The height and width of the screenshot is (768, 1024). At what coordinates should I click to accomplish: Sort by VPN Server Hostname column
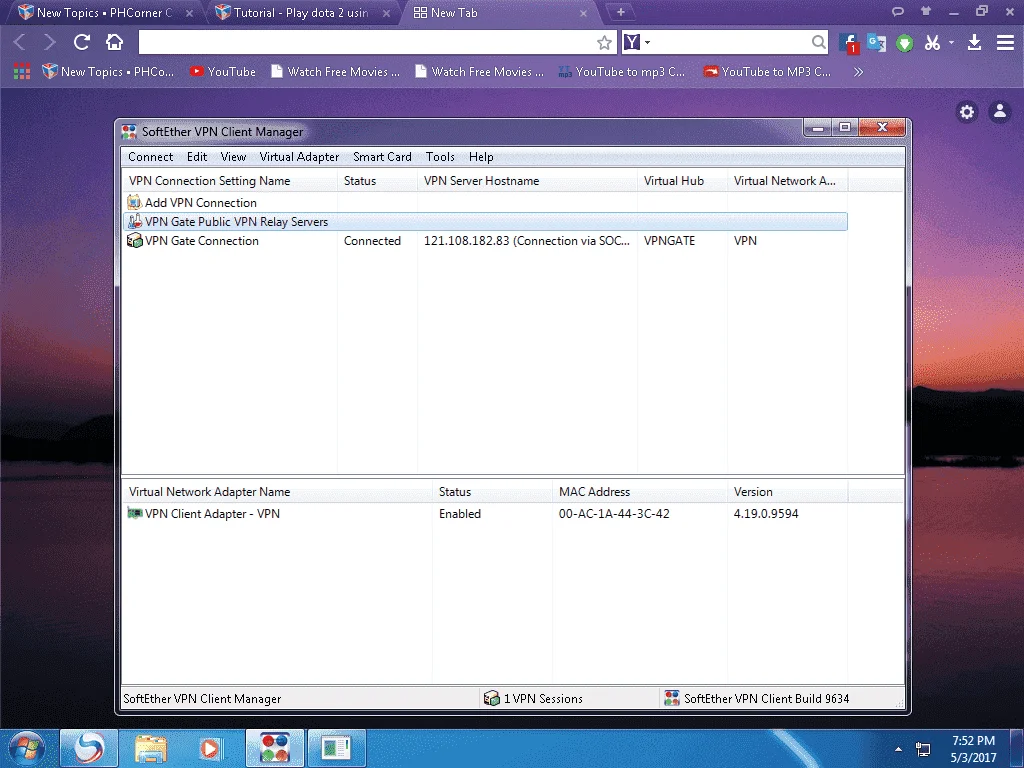527,181
